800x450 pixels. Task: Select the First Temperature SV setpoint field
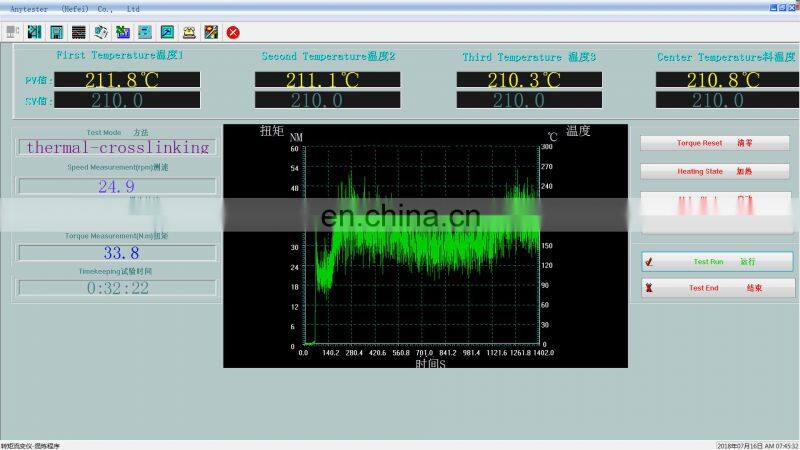coord(126,100)
